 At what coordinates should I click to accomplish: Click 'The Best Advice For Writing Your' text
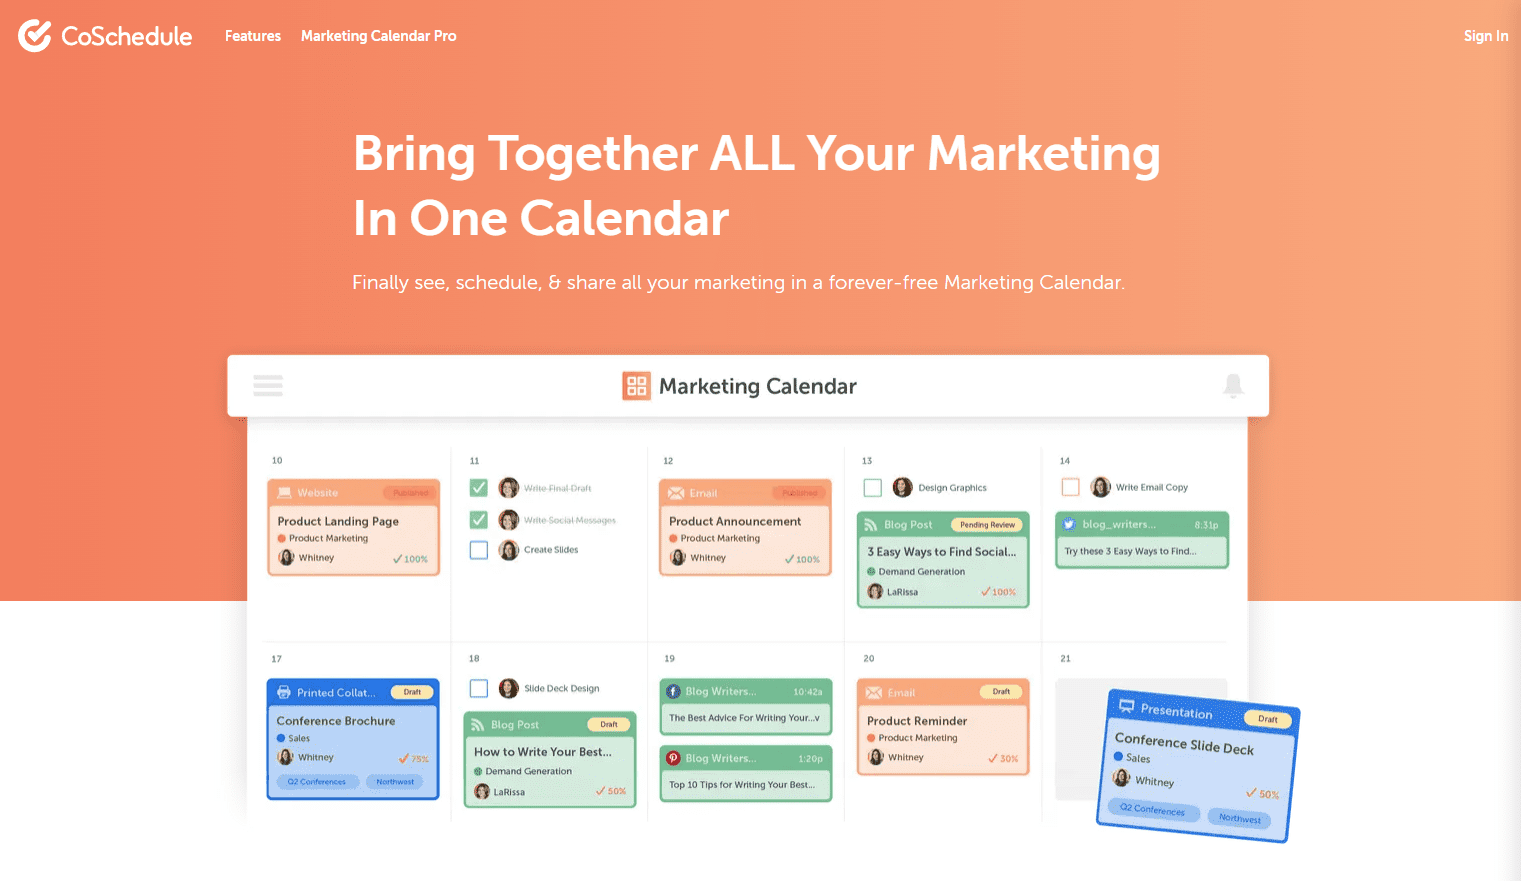(744, 718)
